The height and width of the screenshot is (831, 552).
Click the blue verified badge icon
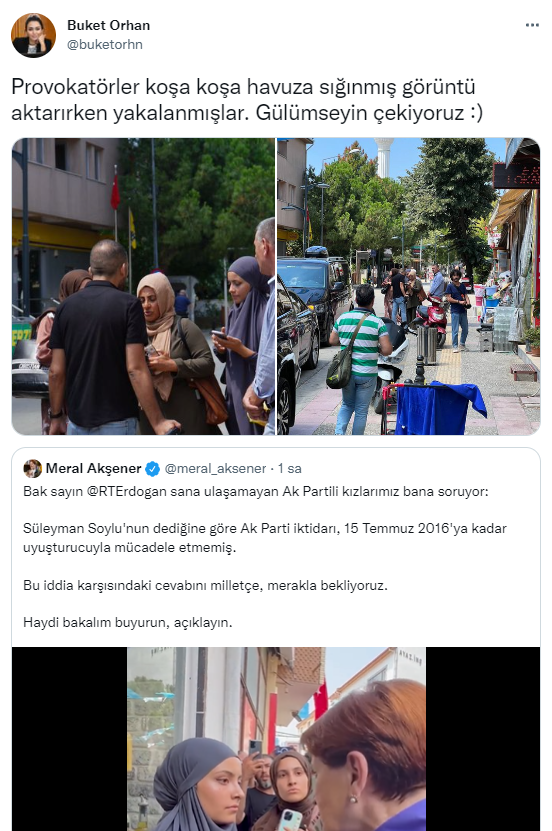click(x=153, y=468)
